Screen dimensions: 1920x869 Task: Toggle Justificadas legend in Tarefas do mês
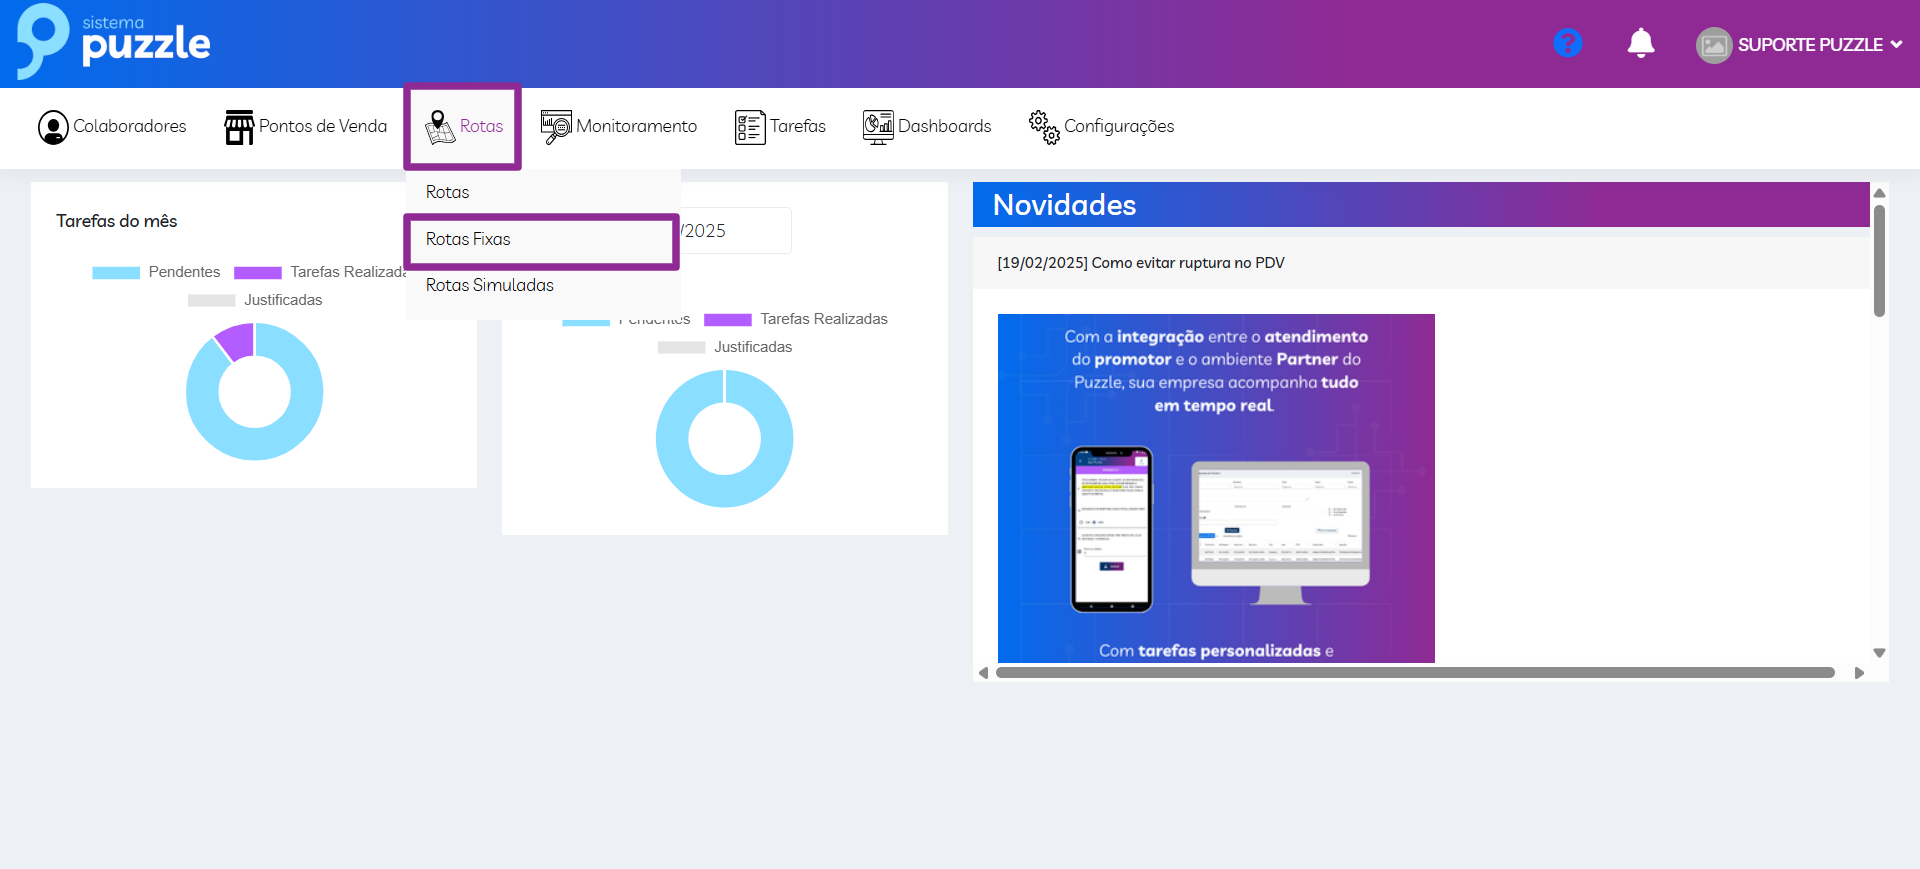[x=255, y=300]
